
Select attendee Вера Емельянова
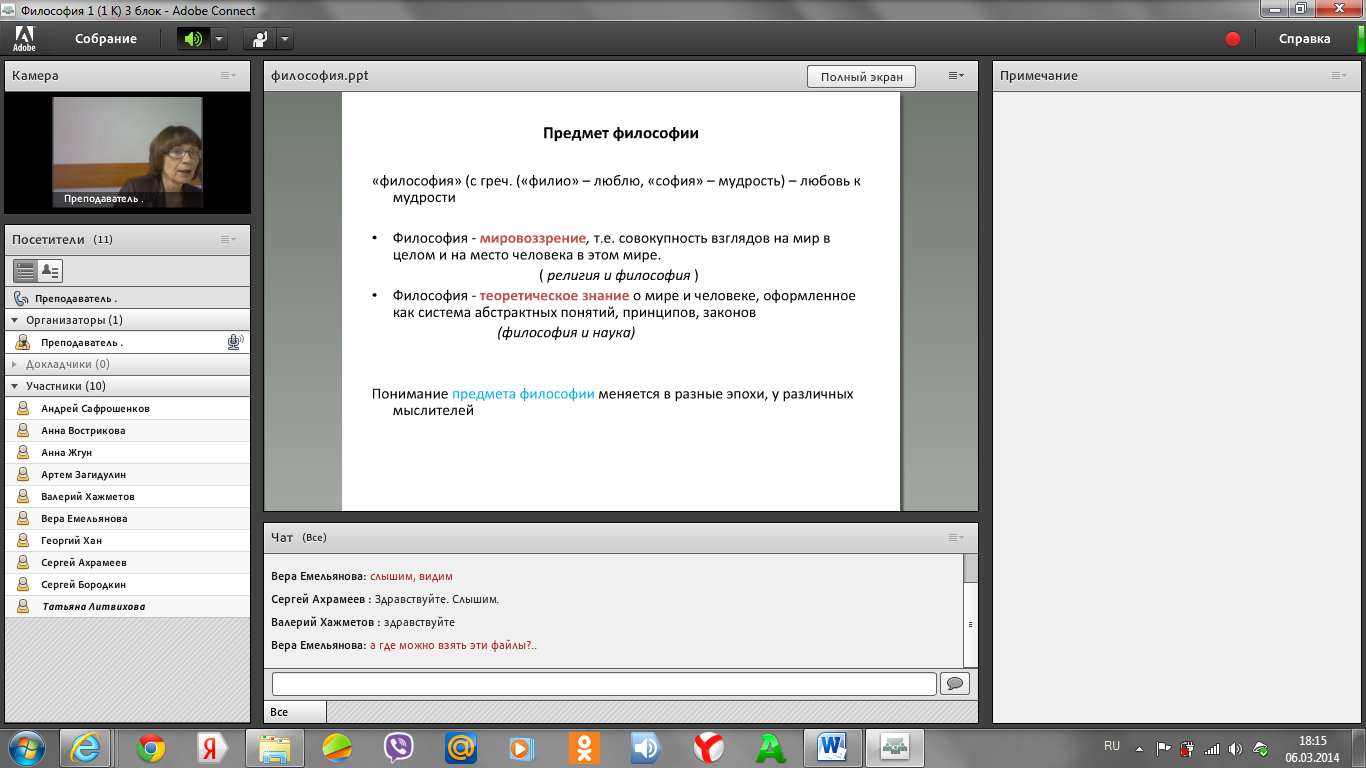pos(127,518)
